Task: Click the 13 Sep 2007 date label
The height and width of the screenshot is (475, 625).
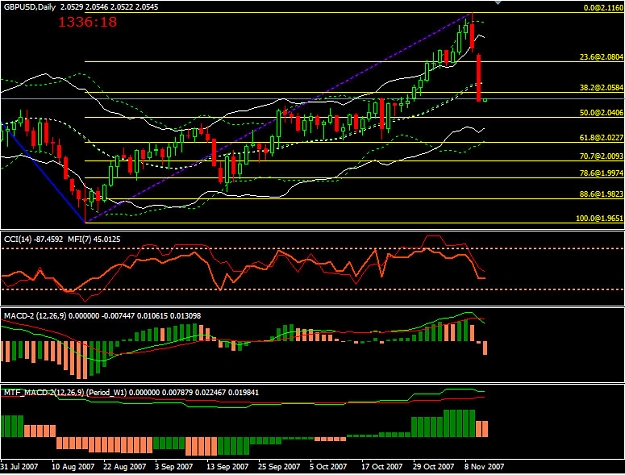Action: (228, 466)
